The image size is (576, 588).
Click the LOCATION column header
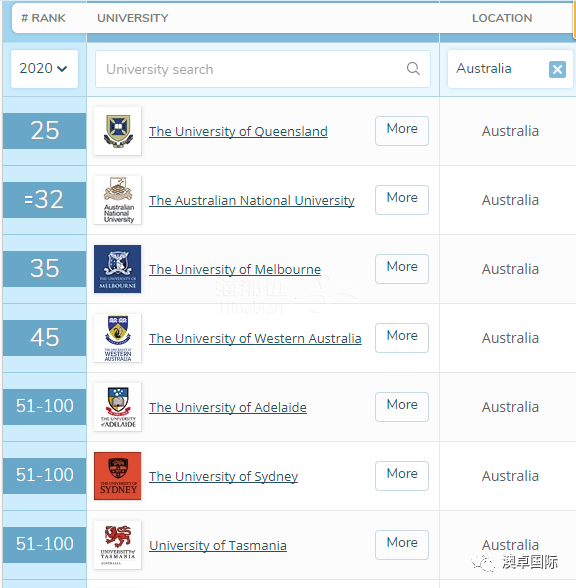pyautogui.click(x=502, y=18)
